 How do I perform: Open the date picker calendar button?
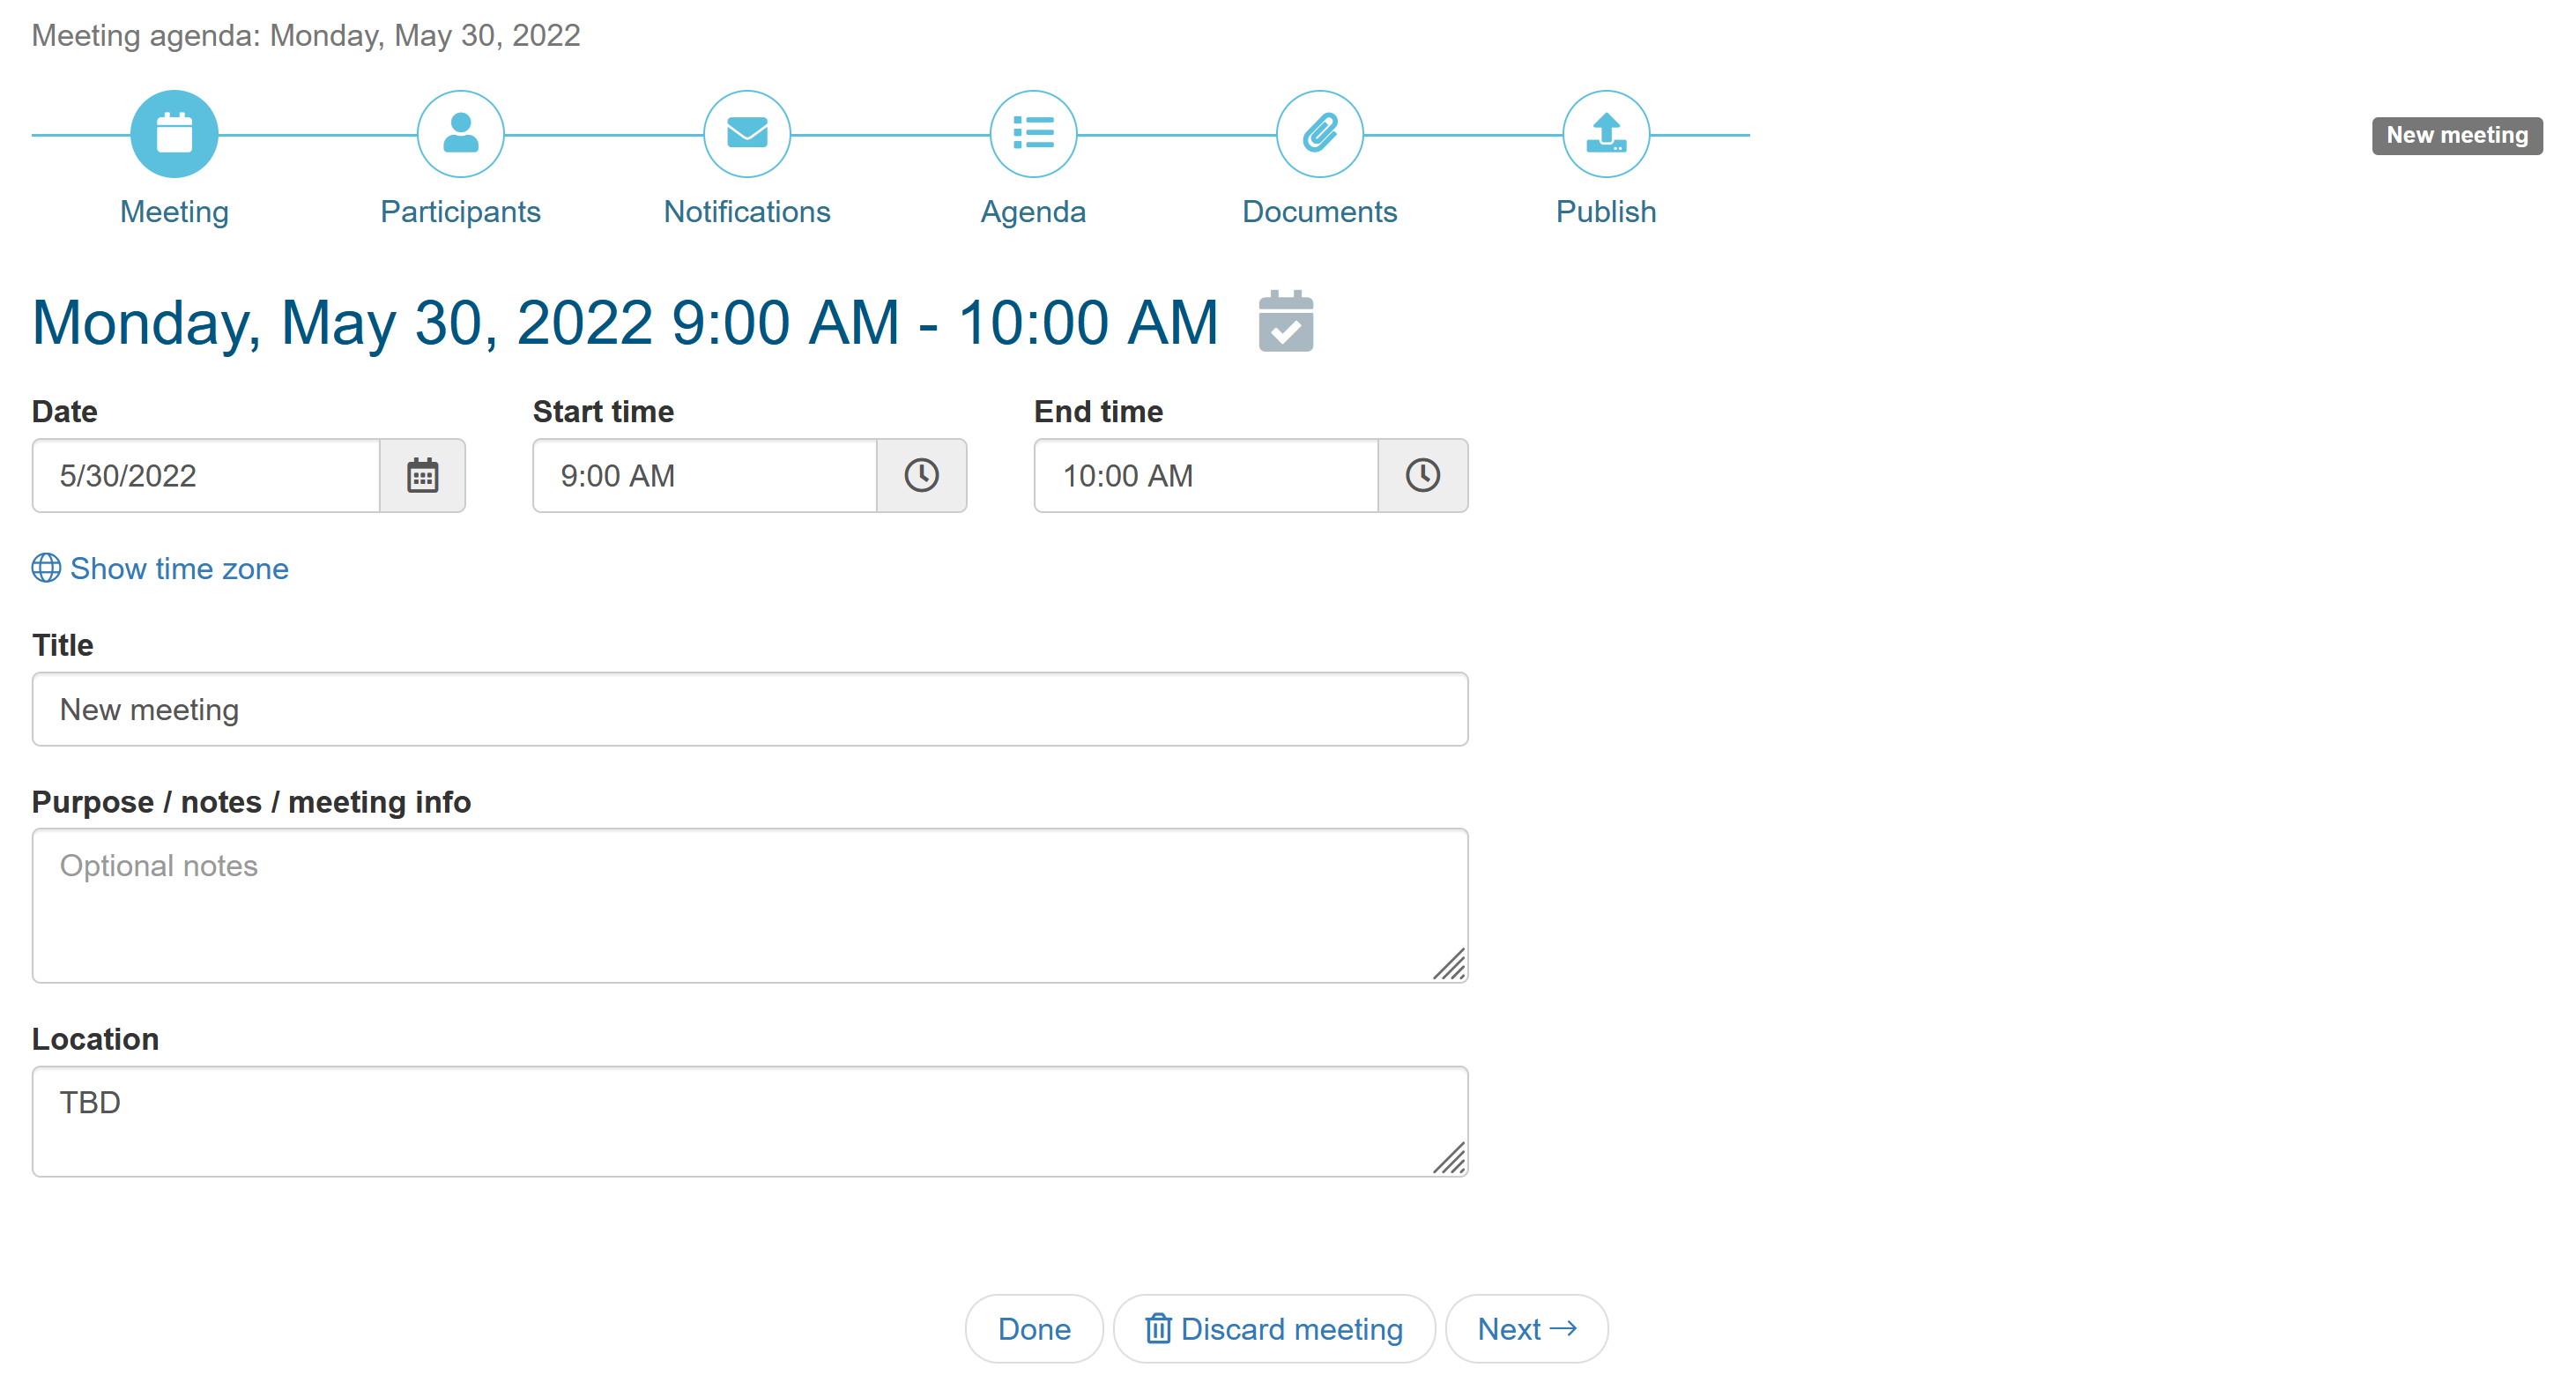422,476
